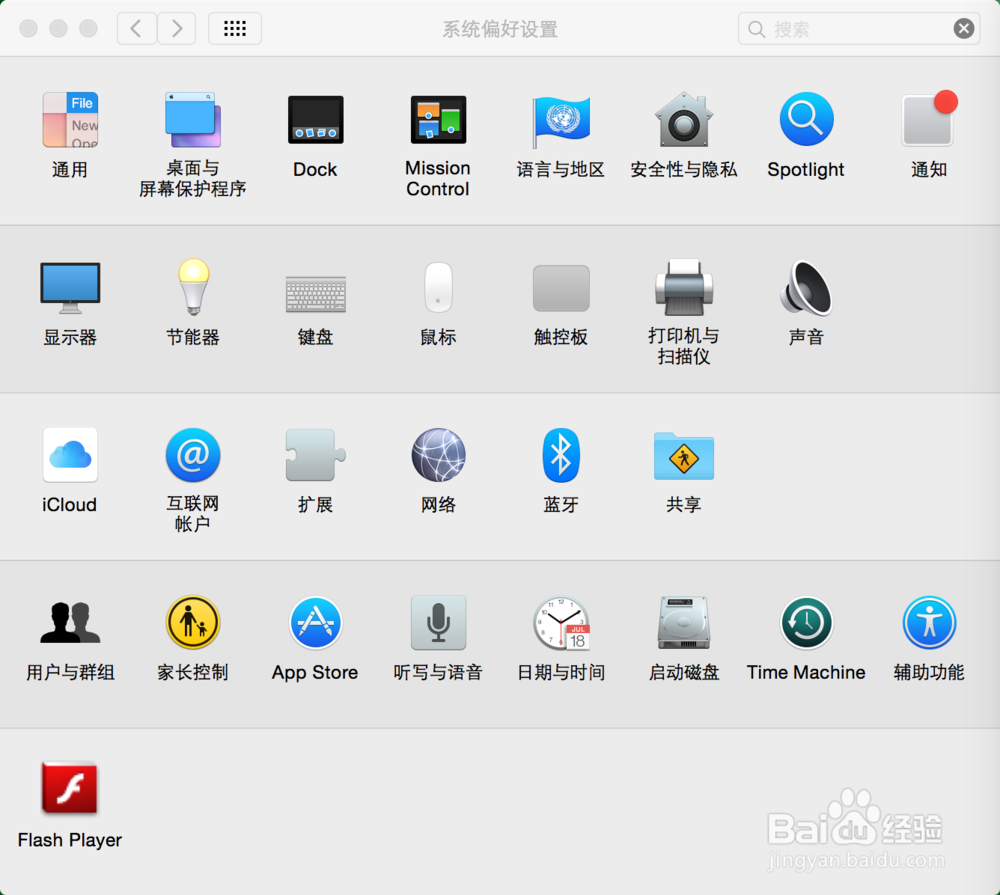Close the 系统偏好设置 window
1000x895 pixels.
coord(28,29)
